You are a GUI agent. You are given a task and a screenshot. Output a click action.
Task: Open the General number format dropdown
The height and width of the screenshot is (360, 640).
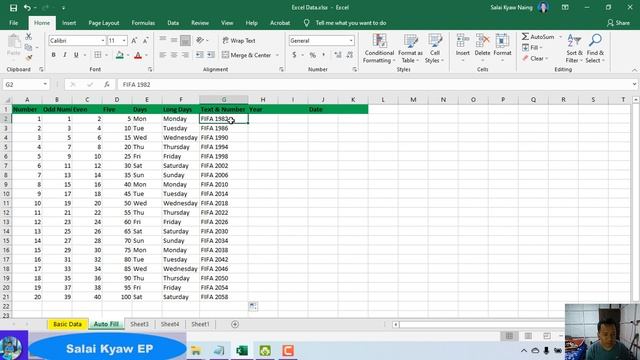[x=351, y=40]
